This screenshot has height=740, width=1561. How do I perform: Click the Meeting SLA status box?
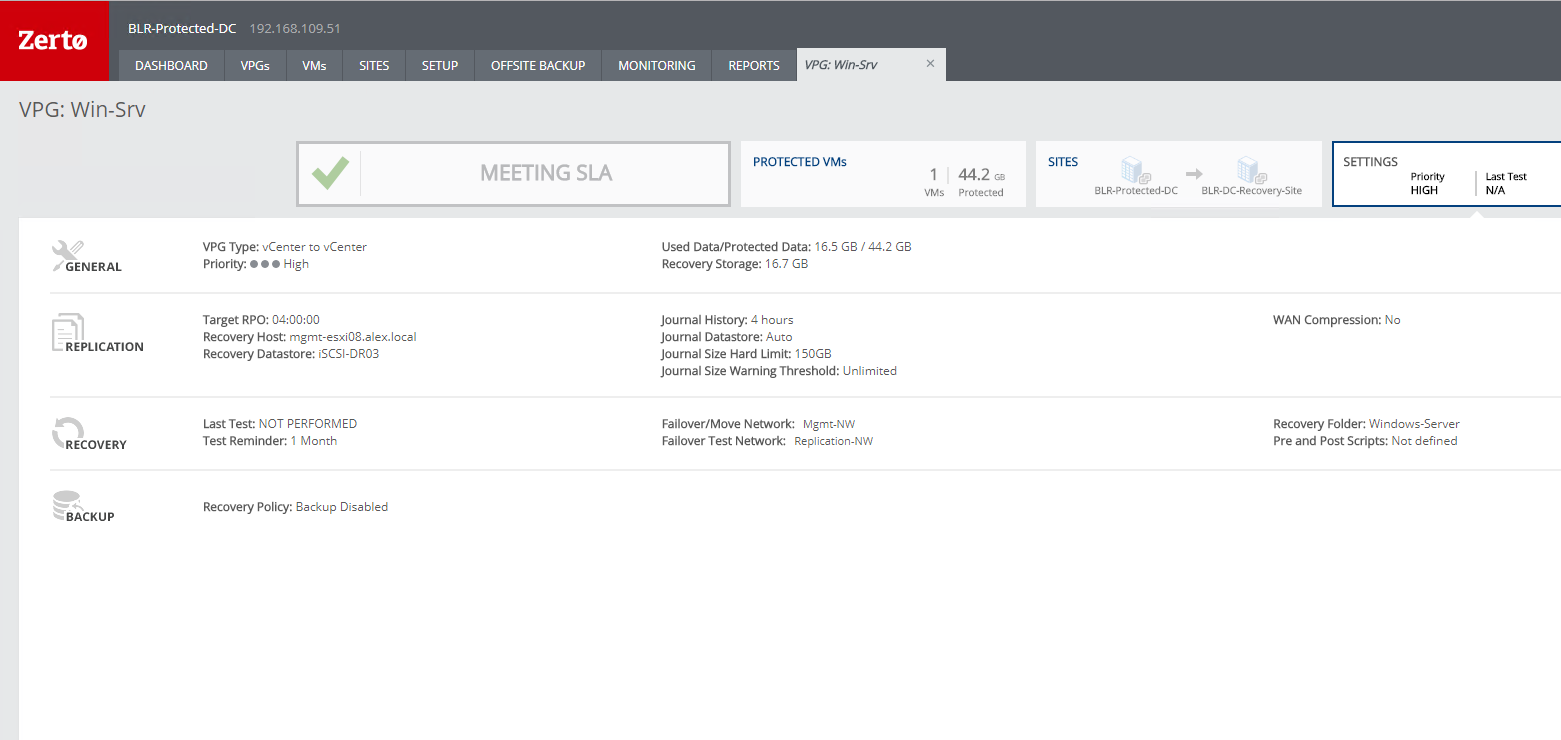coord(545,173)
